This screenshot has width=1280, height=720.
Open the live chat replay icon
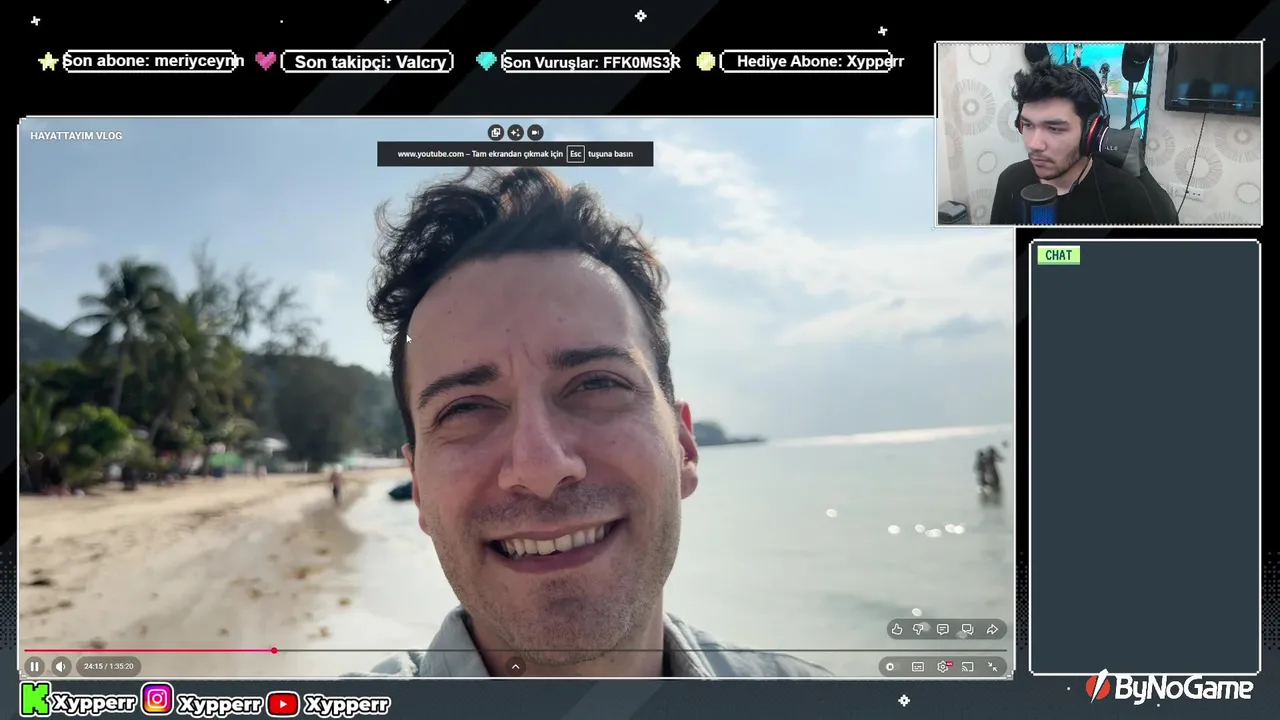point(967,629)
